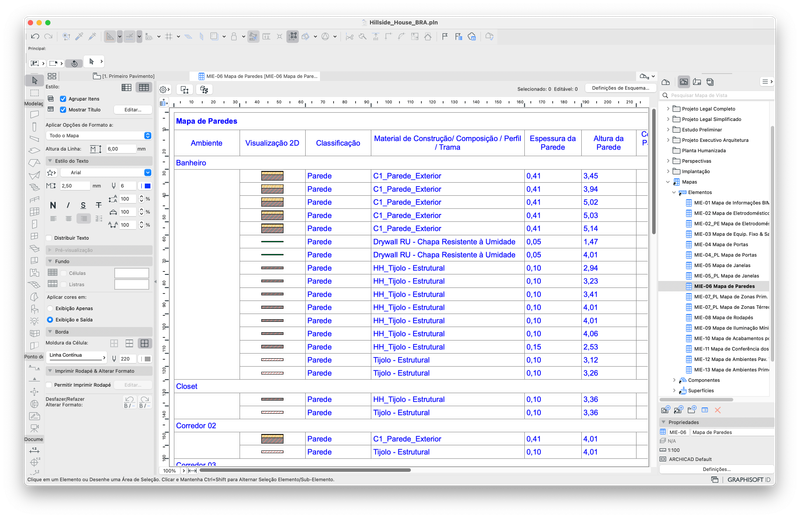Screen dimensions: 800x518
Task: Expand the Componentes tree node
Action: tap(674, 380)
